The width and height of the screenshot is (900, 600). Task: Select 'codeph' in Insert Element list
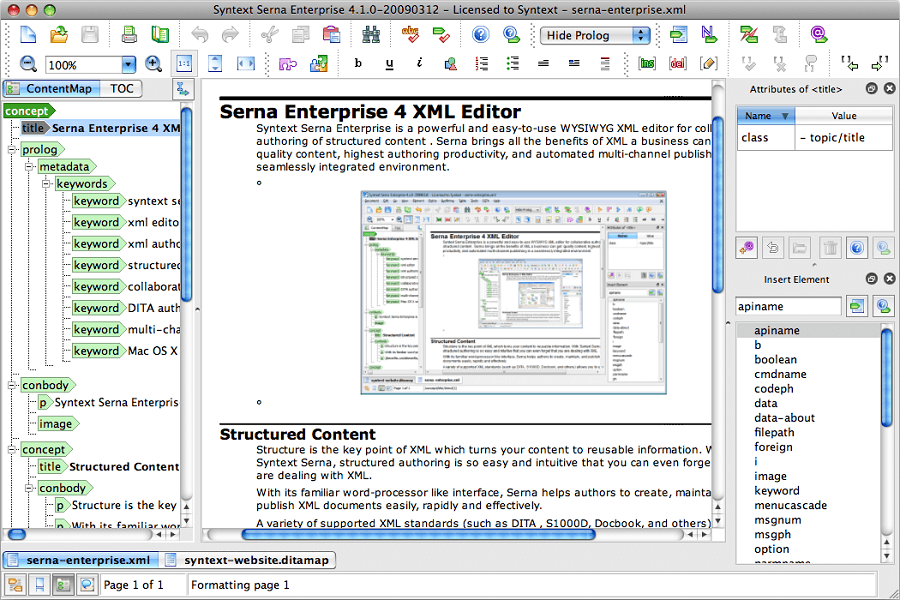coord(773,389)
